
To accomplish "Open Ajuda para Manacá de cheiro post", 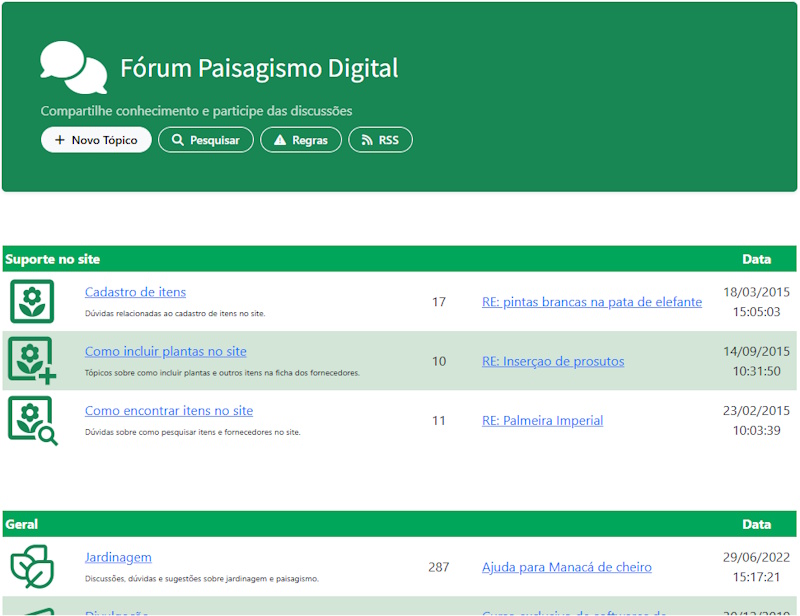I will [x=567, y=566].
